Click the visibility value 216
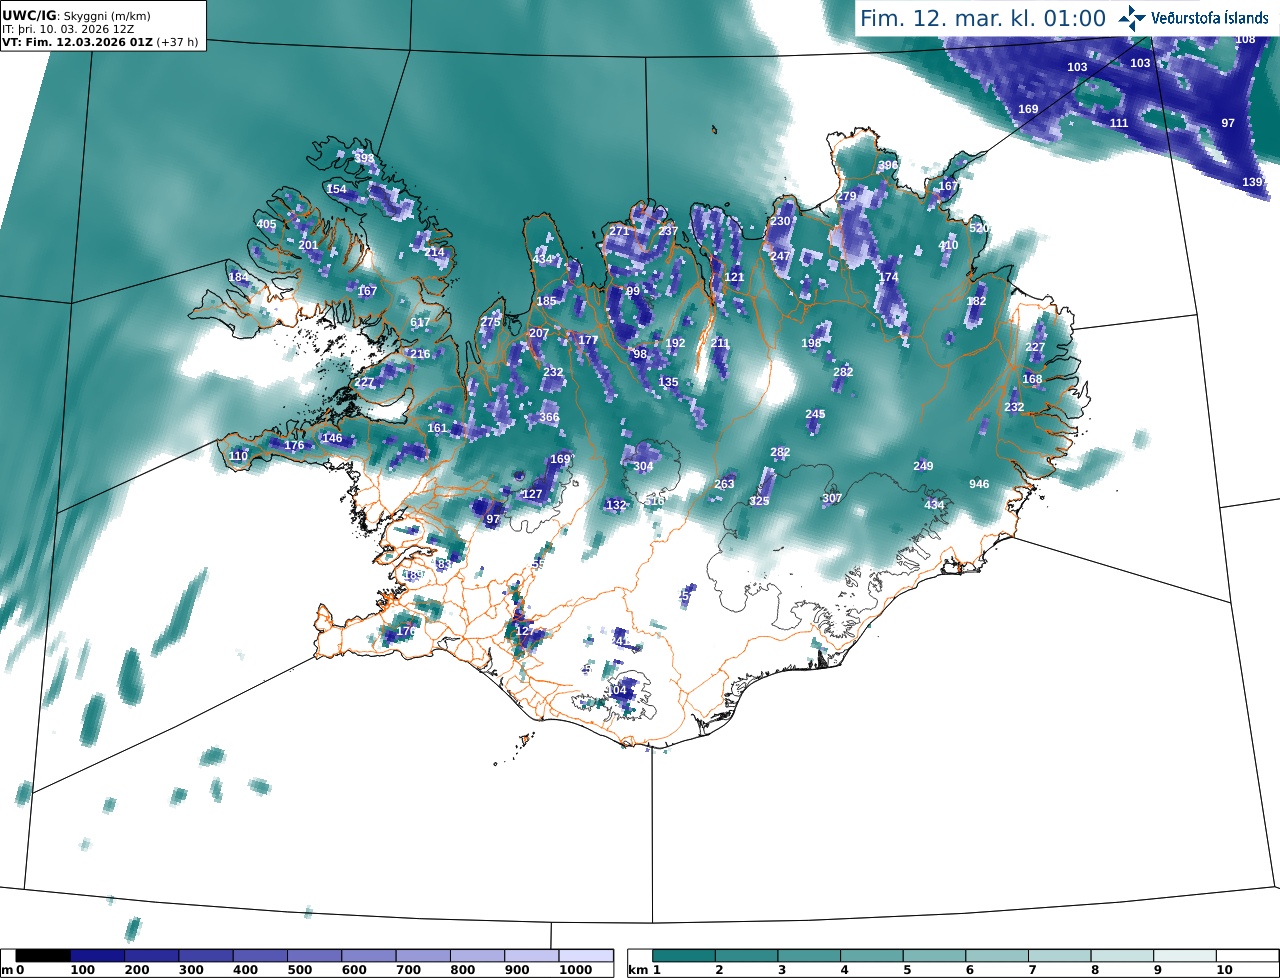This screenshot has width=1280, height=978. (420, 354)
